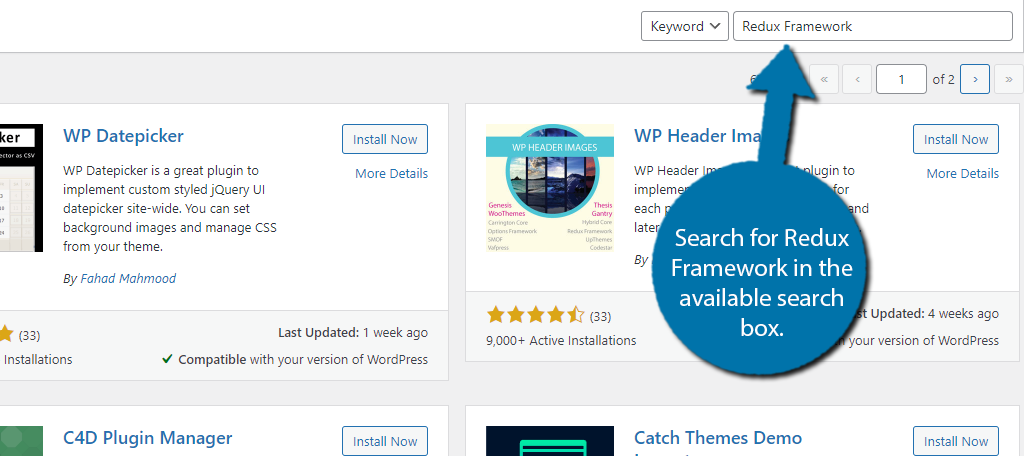Click 'Compatible with your version of WordPress' text
This screenshot has height=456, width=1024.
[303, 359]
